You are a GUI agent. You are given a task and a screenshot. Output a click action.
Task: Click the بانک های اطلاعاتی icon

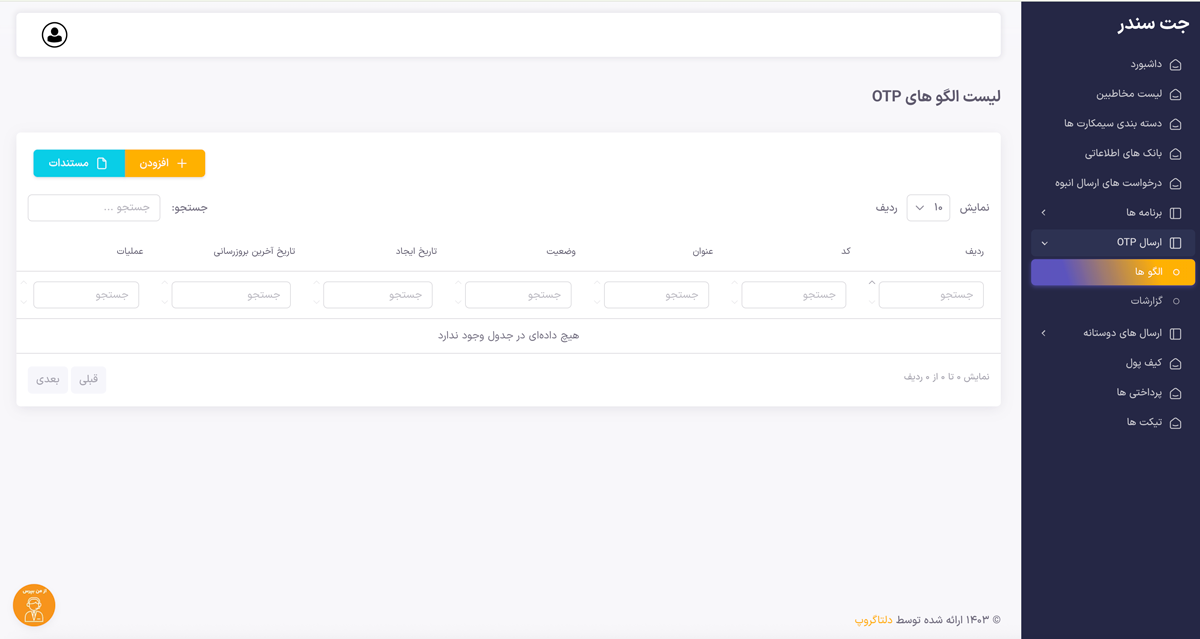[1175, 154]
